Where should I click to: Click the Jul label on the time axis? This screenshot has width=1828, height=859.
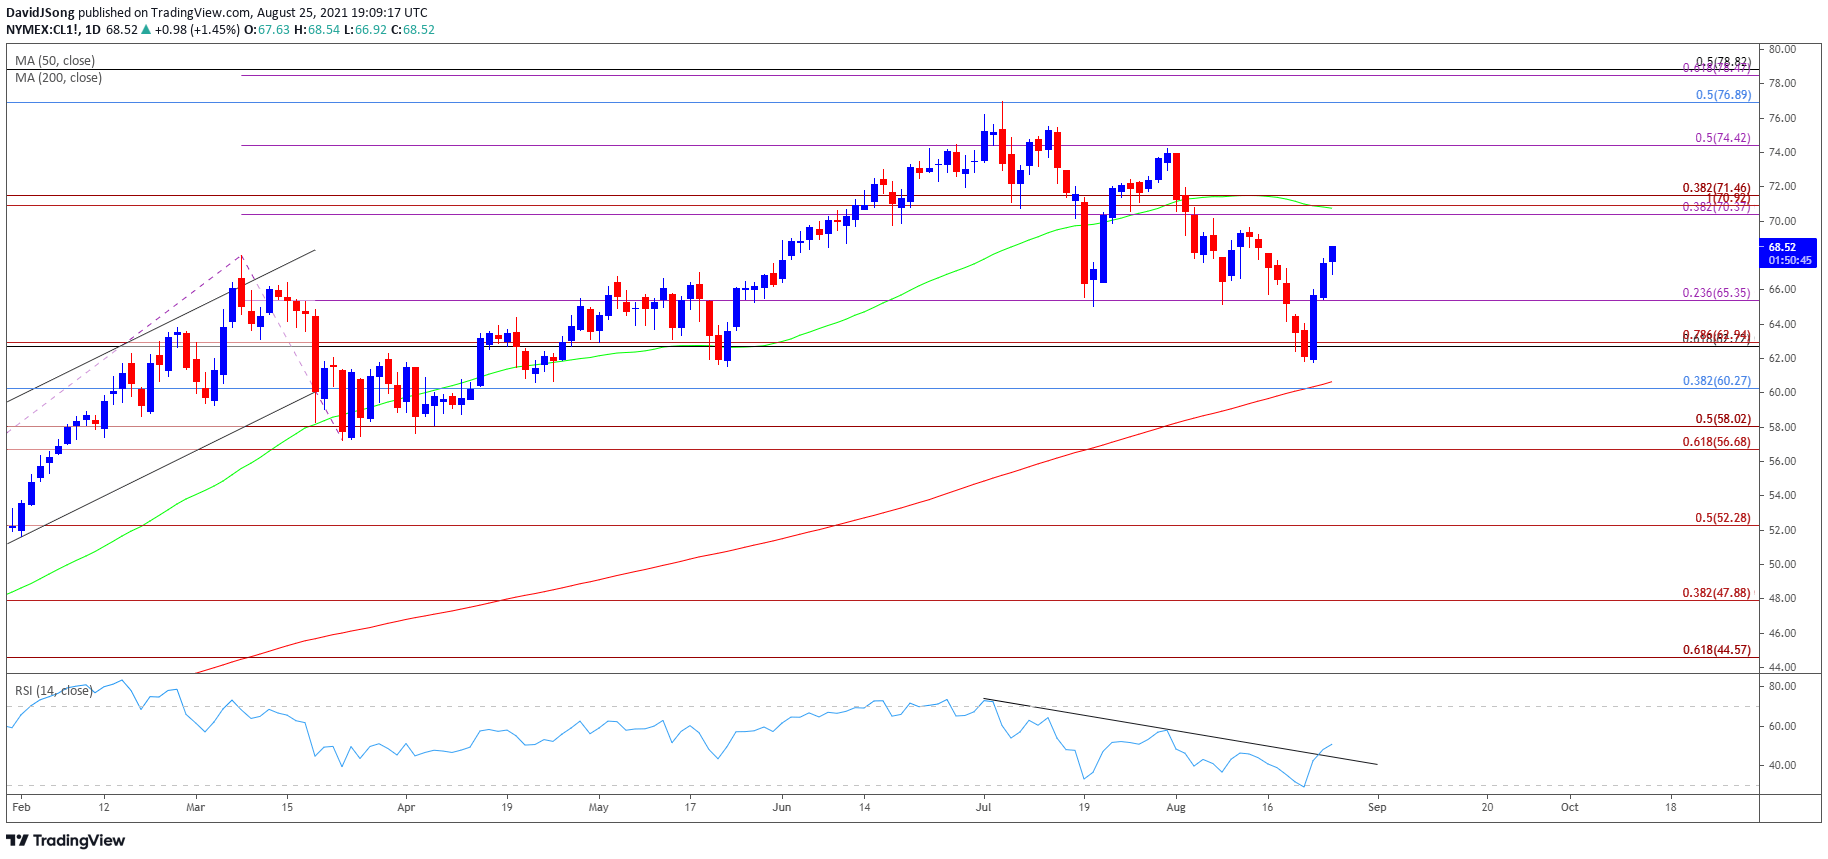984,807
